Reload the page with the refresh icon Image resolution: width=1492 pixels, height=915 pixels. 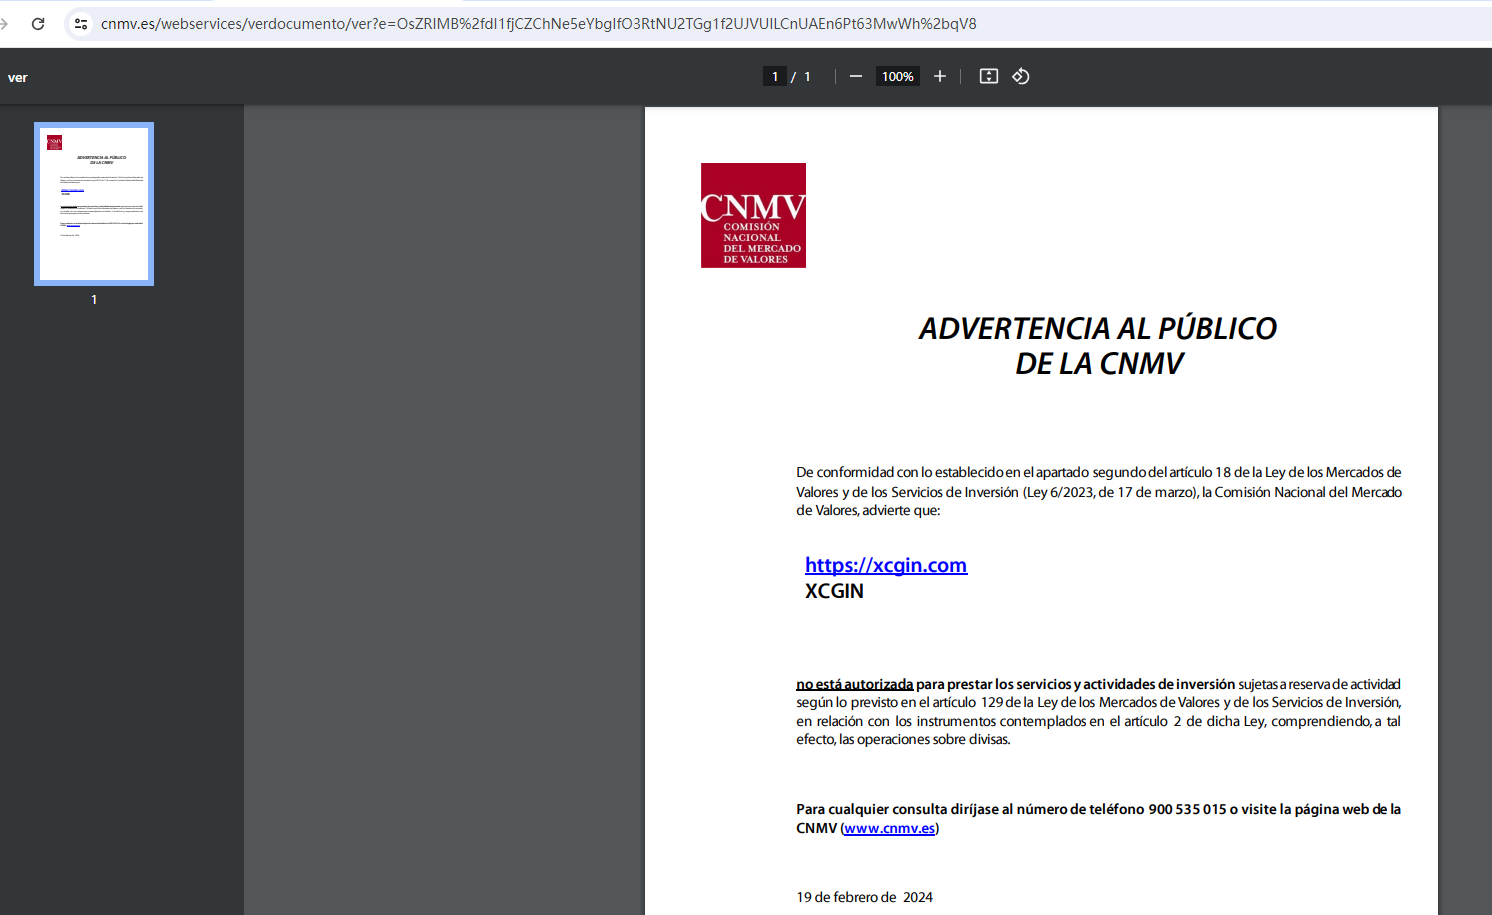(38, 24)
